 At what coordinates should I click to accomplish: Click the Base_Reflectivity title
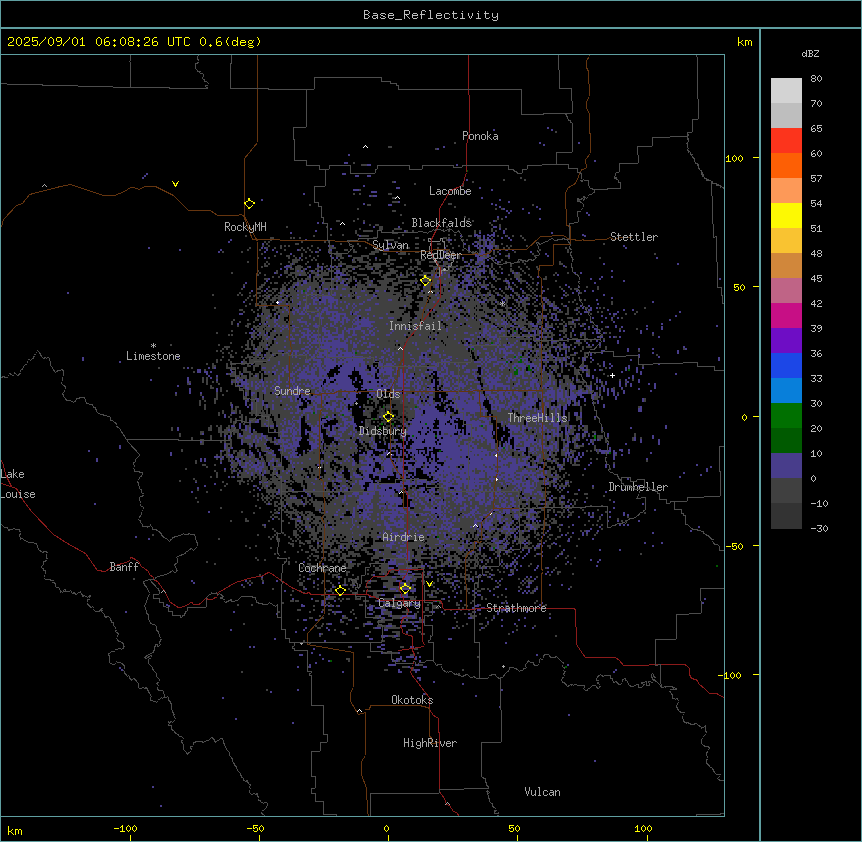[x=431, y=15]
